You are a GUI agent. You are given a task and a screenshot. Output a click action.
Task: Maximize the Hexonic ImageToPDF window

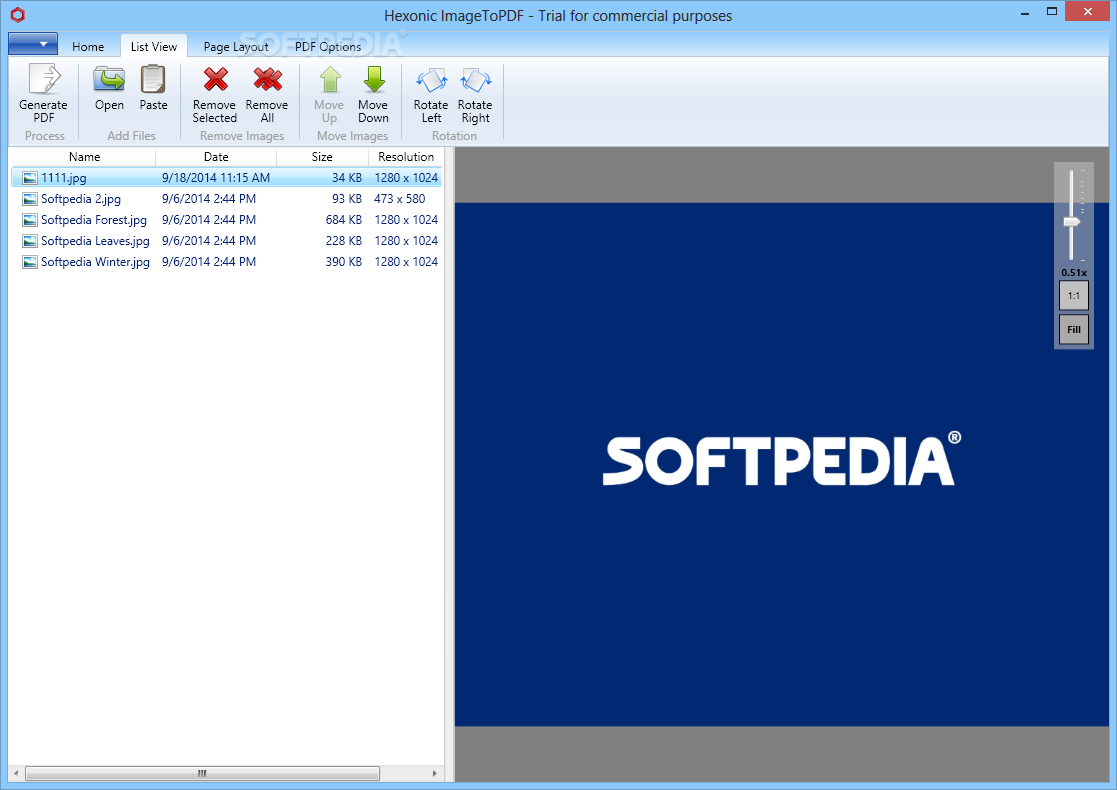point(1051,11)
